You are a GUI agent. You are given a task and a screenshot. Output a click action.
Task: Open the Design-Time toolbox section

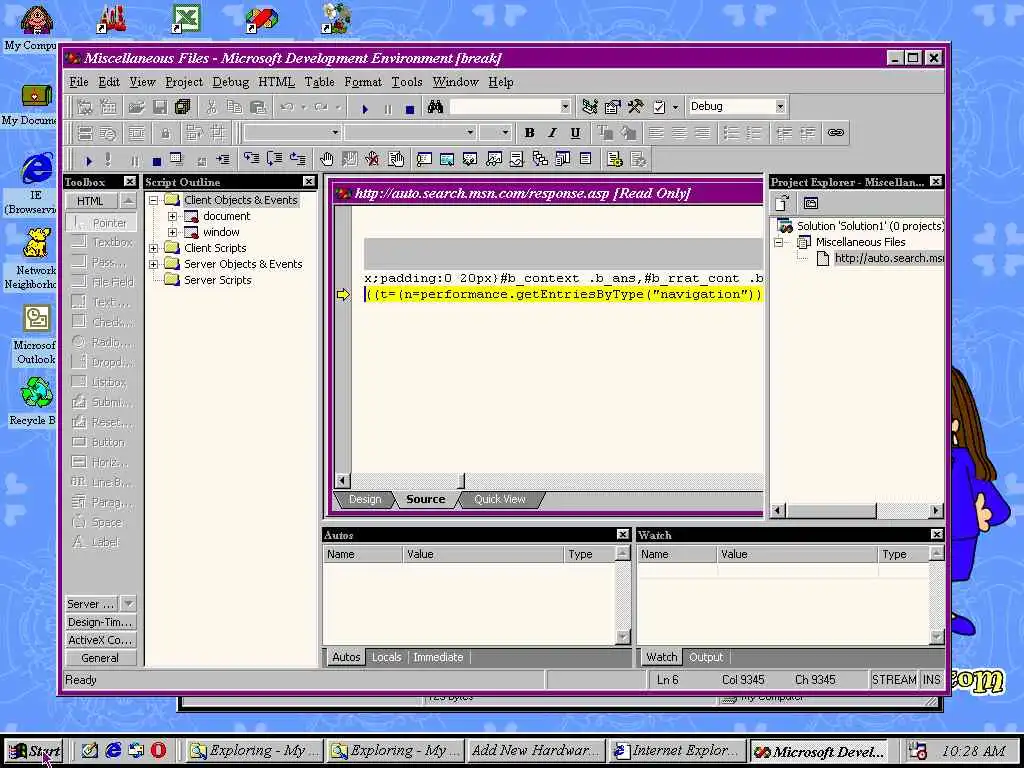(x=101, y=622)
